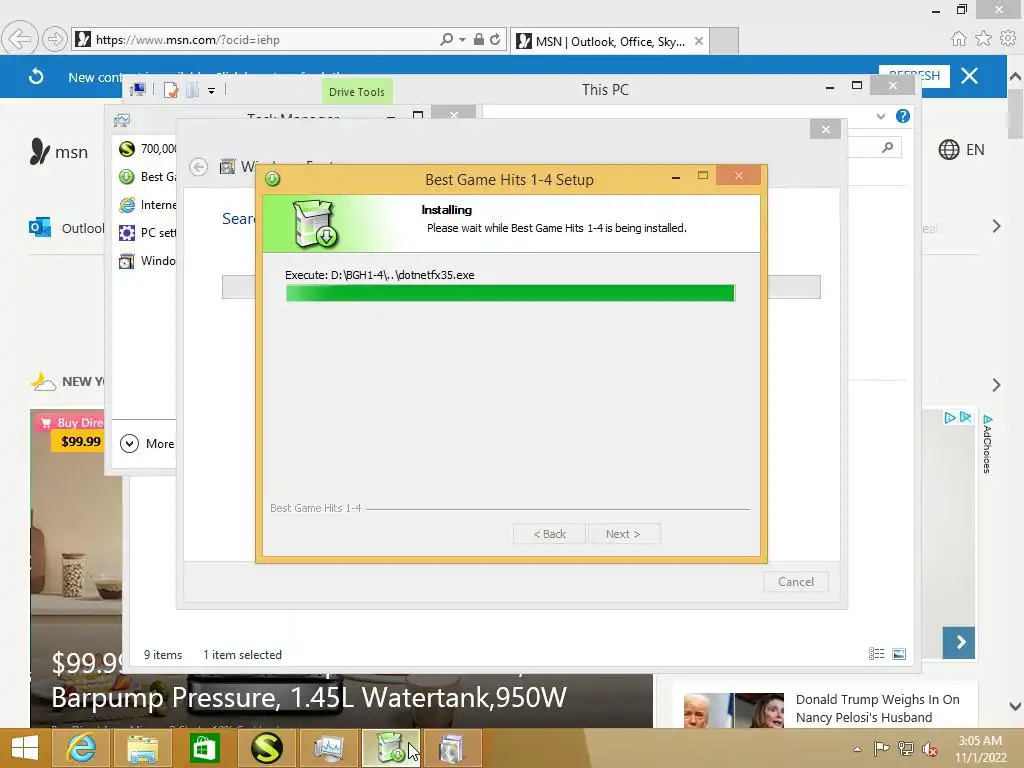Click the security lock icon in address bar
Image resolution: width=1024 pixels, height=768 pixels.
(x=479, y=39)
